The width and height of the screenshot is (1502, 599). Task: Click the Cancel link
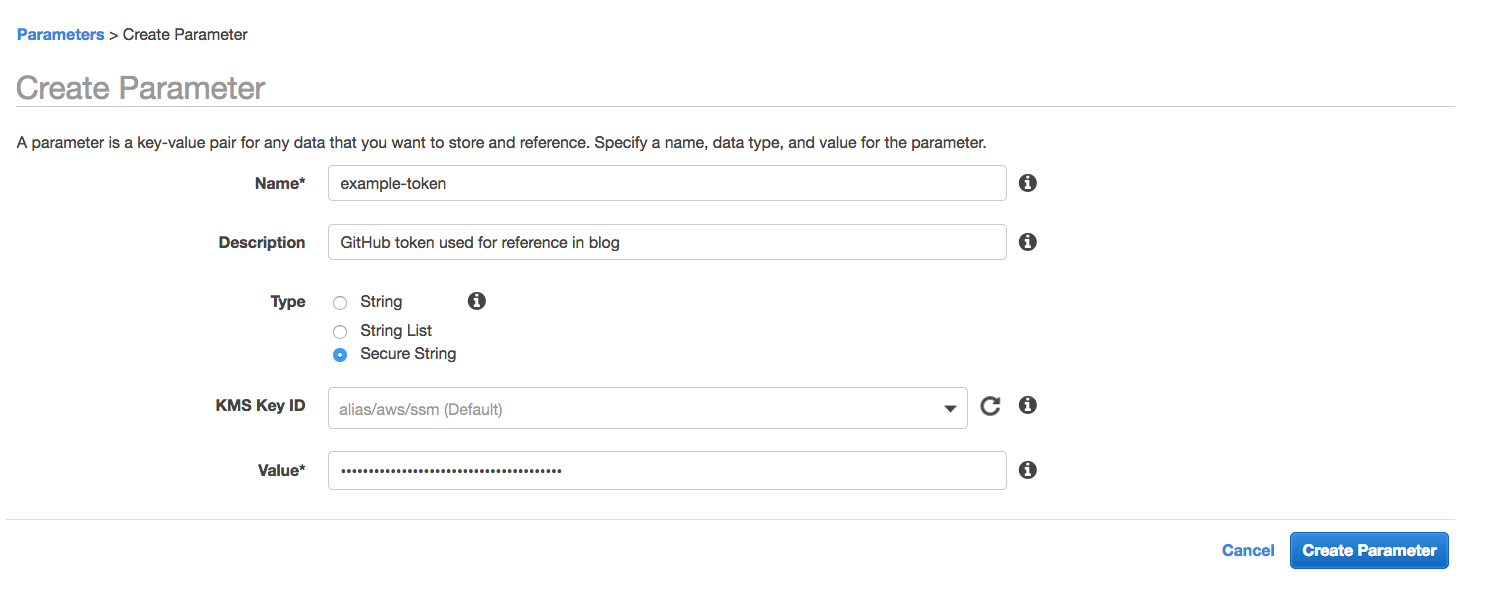[x=1248, y=550]
